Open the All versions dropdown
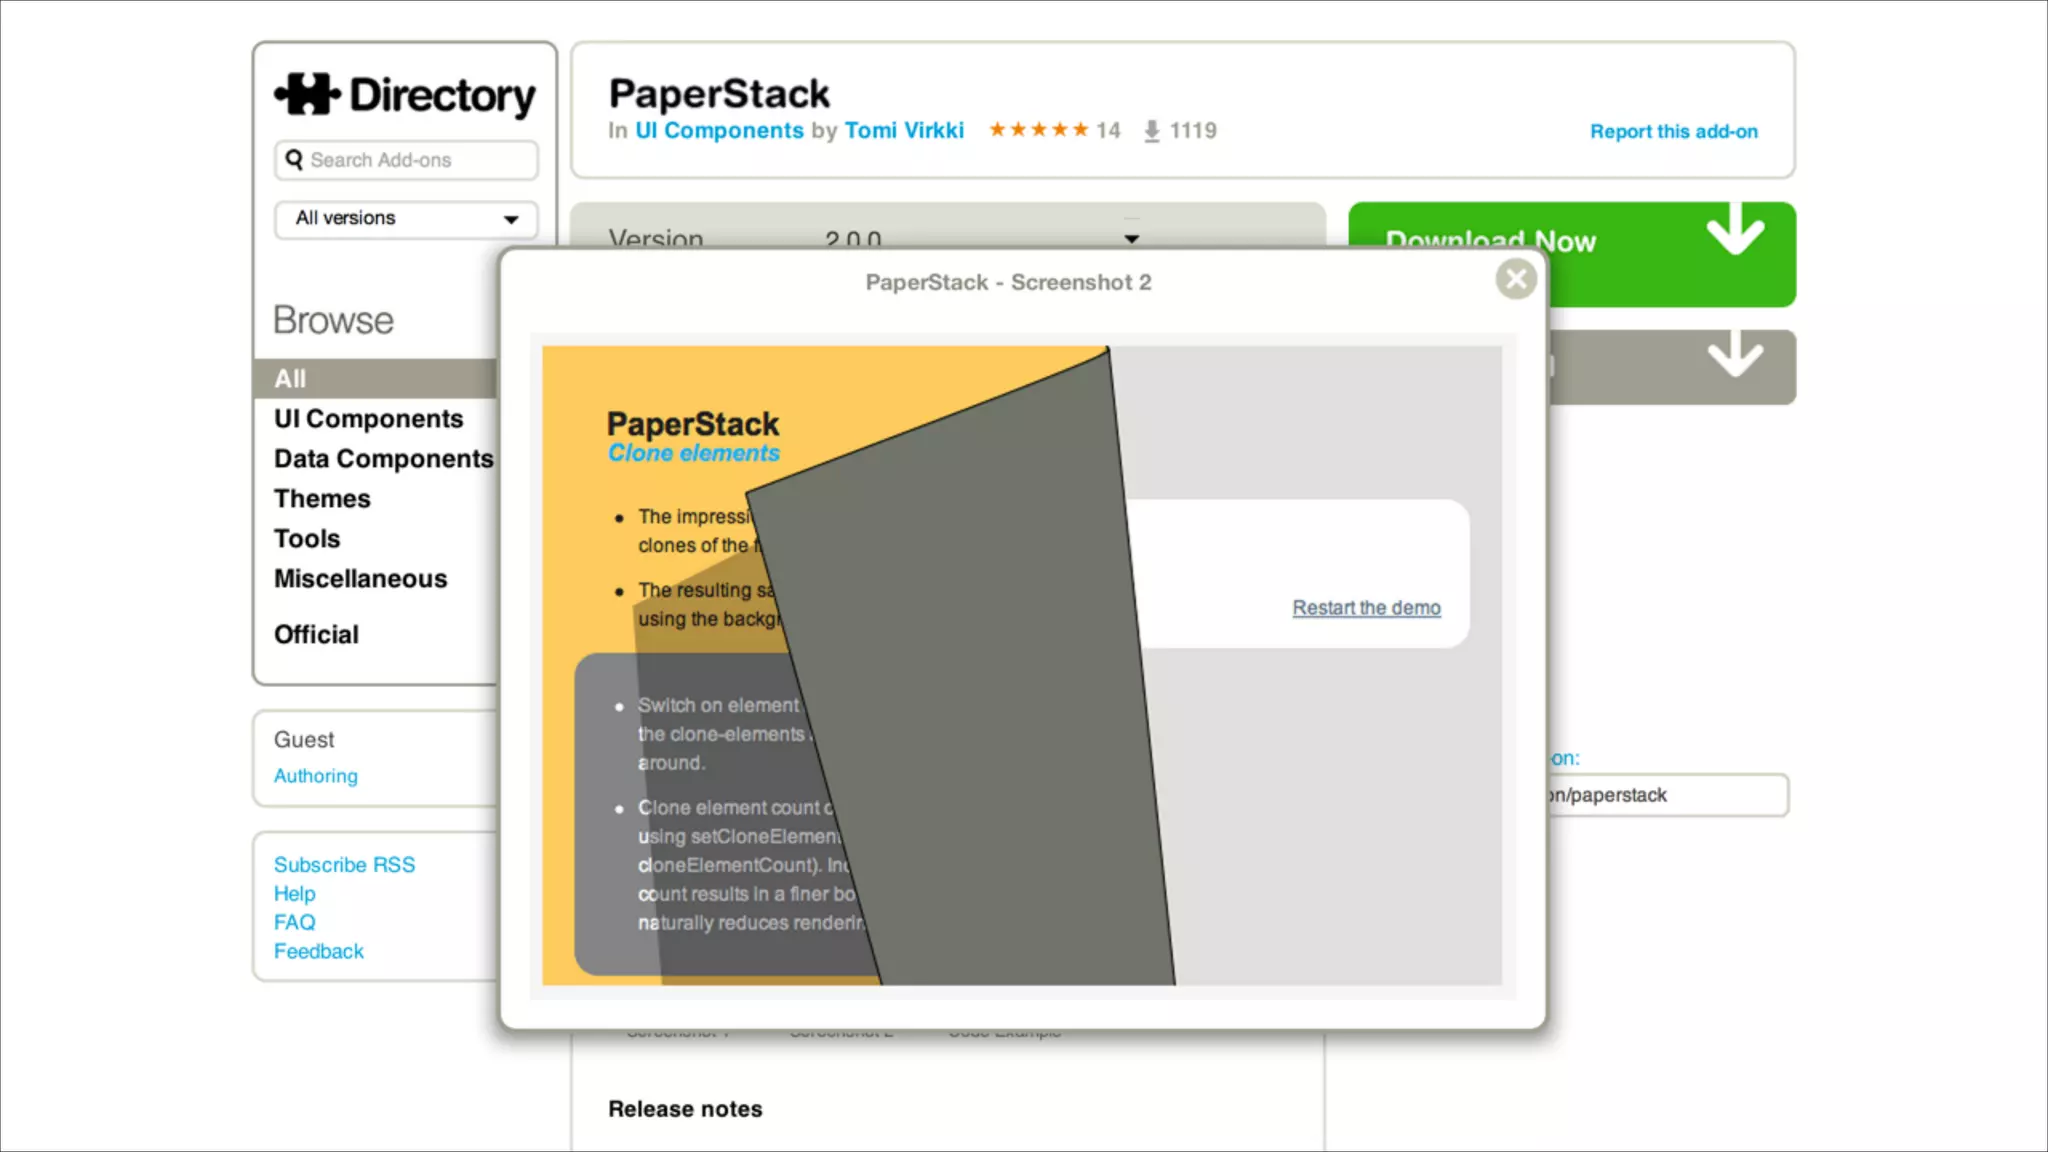Viewport: 2048px width, 1152px height. (406, 219)
